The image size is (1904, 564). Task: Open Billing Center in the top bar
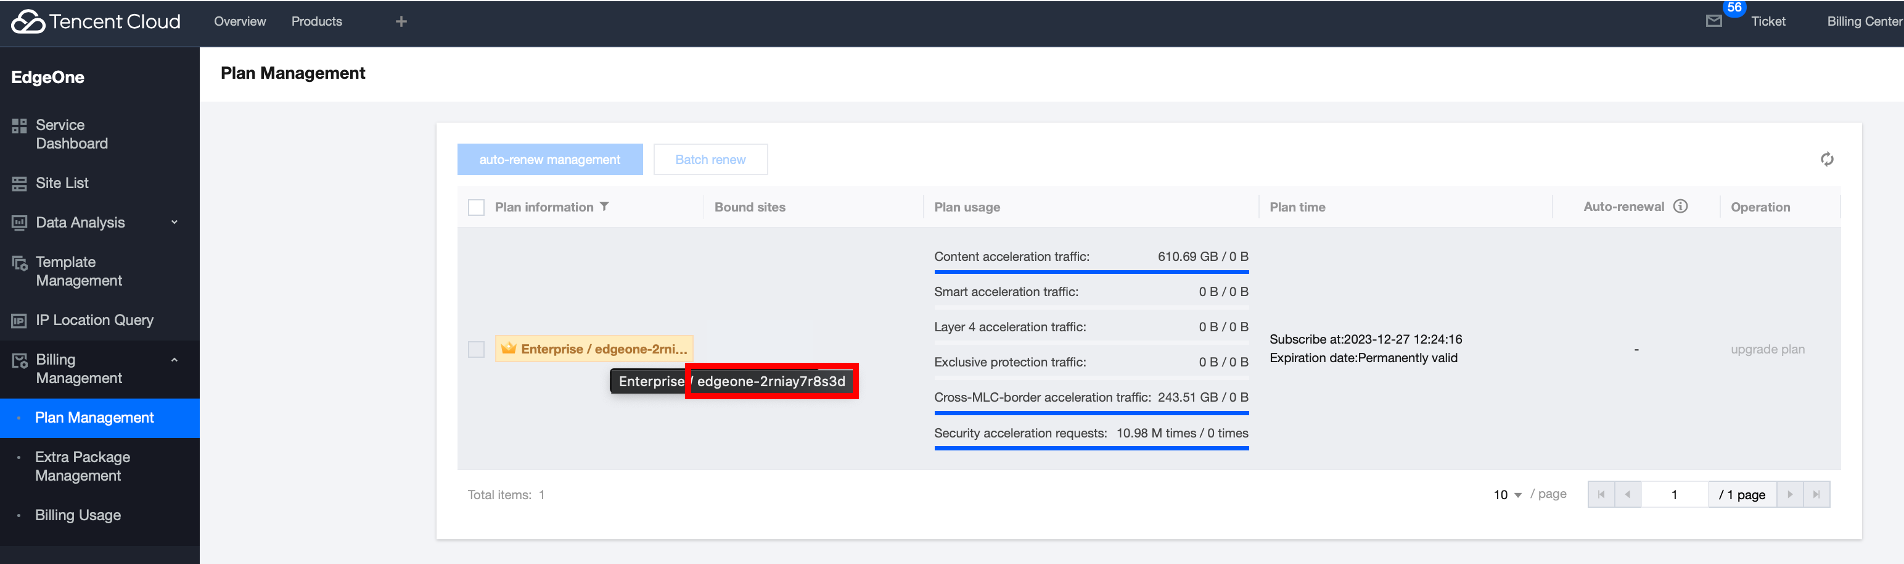tap(1864, 21)
